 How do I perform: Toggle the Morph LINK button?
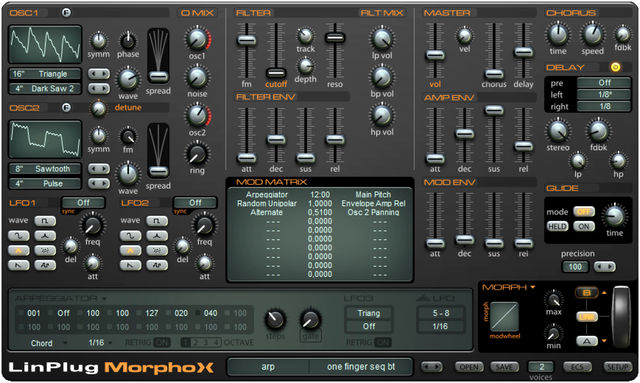click(x=587, y=317)
